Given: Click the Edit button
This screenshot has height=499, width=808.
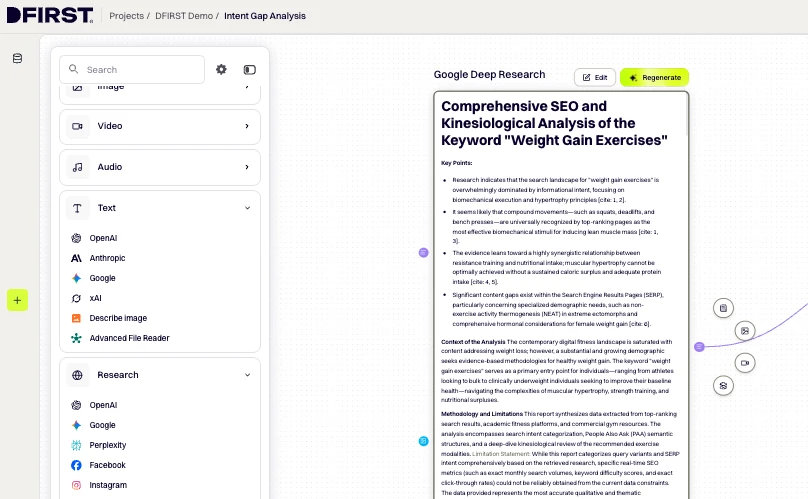Looking at the screenshot, I should tap(595, 77).
